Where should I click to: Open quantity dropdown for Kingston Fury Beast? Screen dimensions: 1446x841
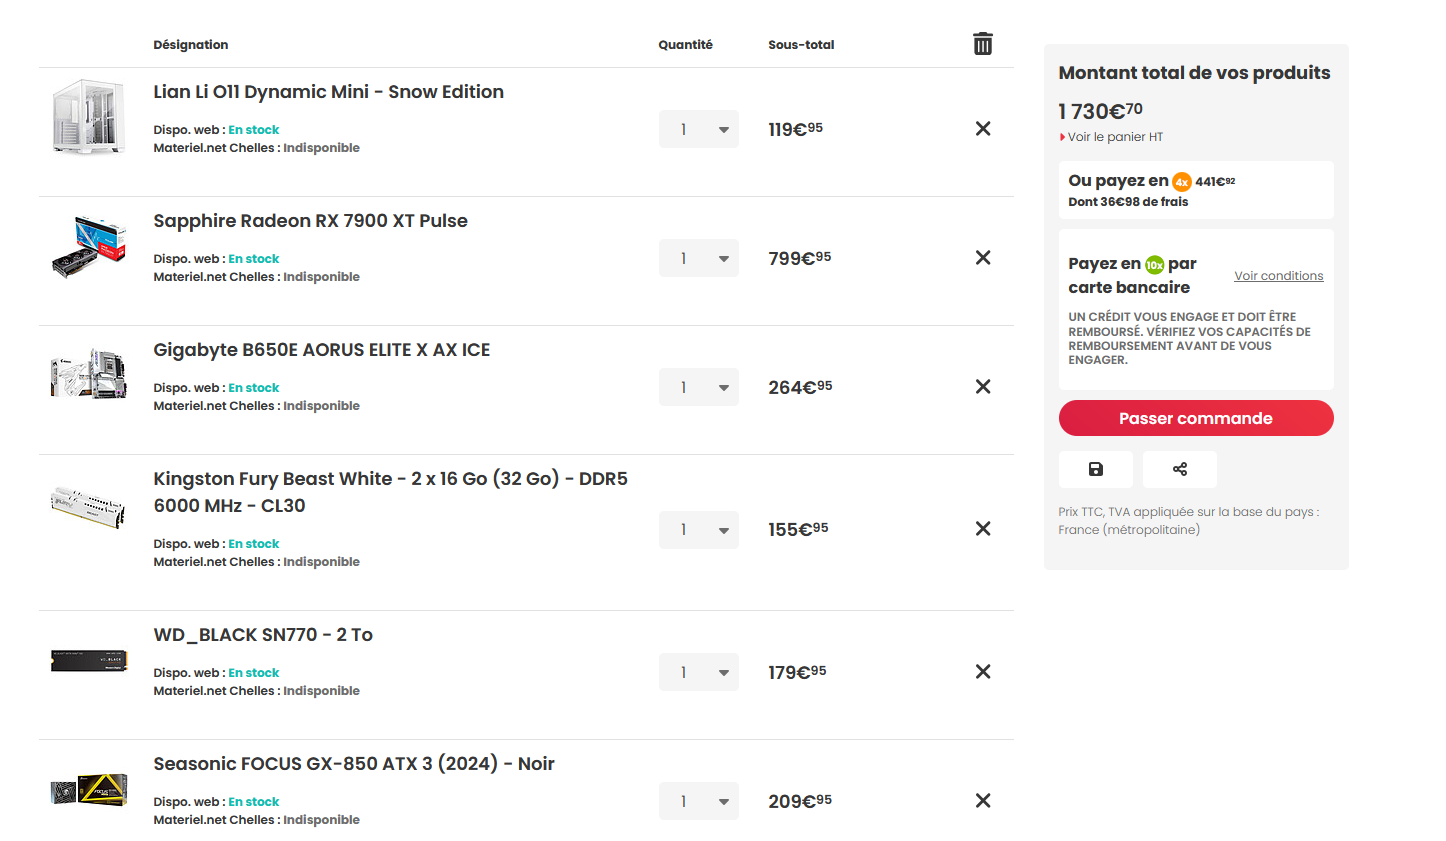699,530
